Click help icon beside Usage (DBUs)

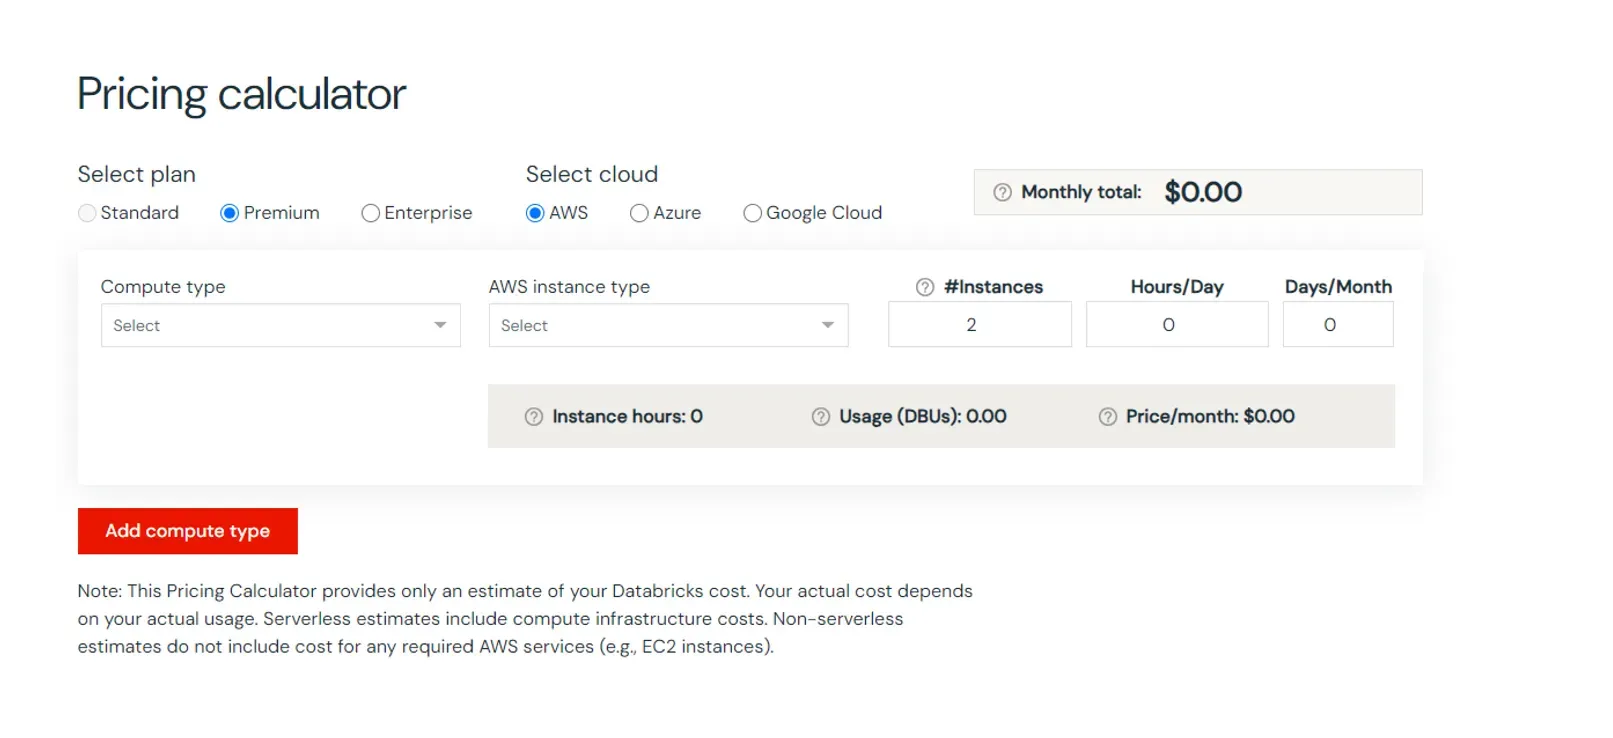point(821,417)
